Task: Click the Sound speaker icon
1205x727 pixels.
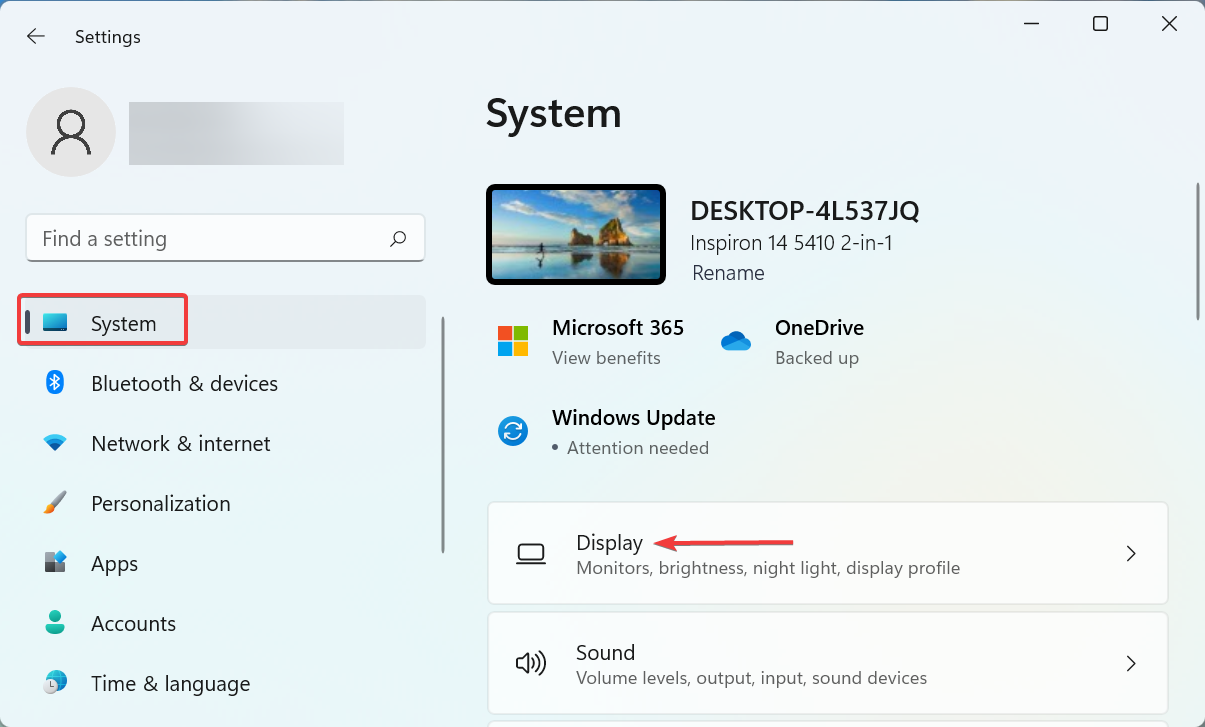Action: click(530, 663)
